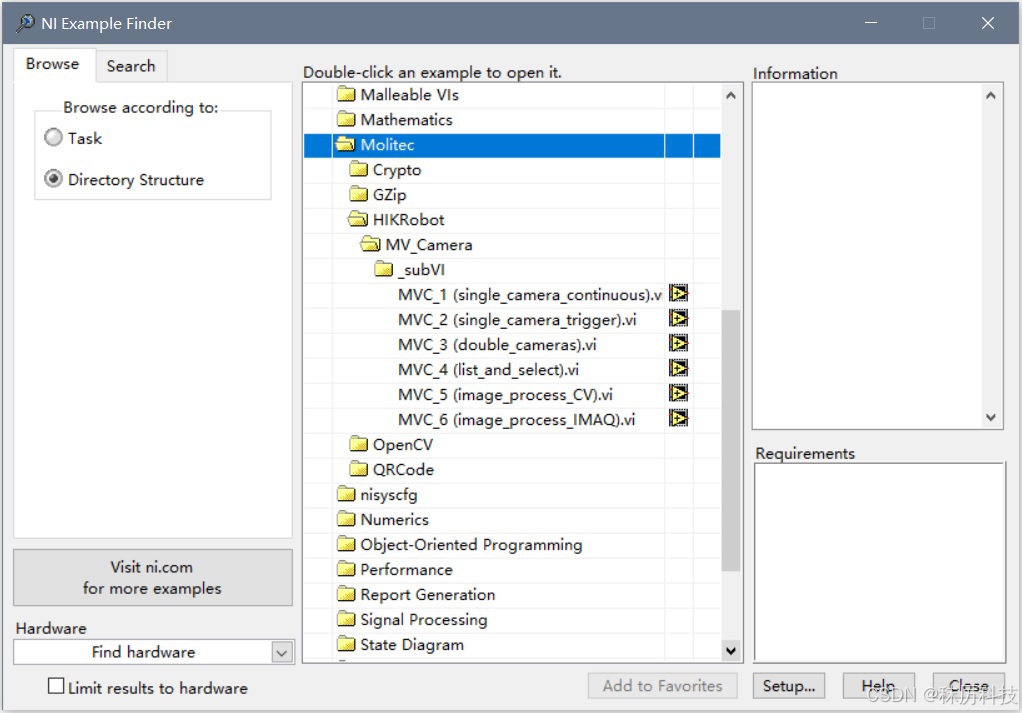Select MVC_2 (single_camera_trigger).vi entry

tap(517, 319)
